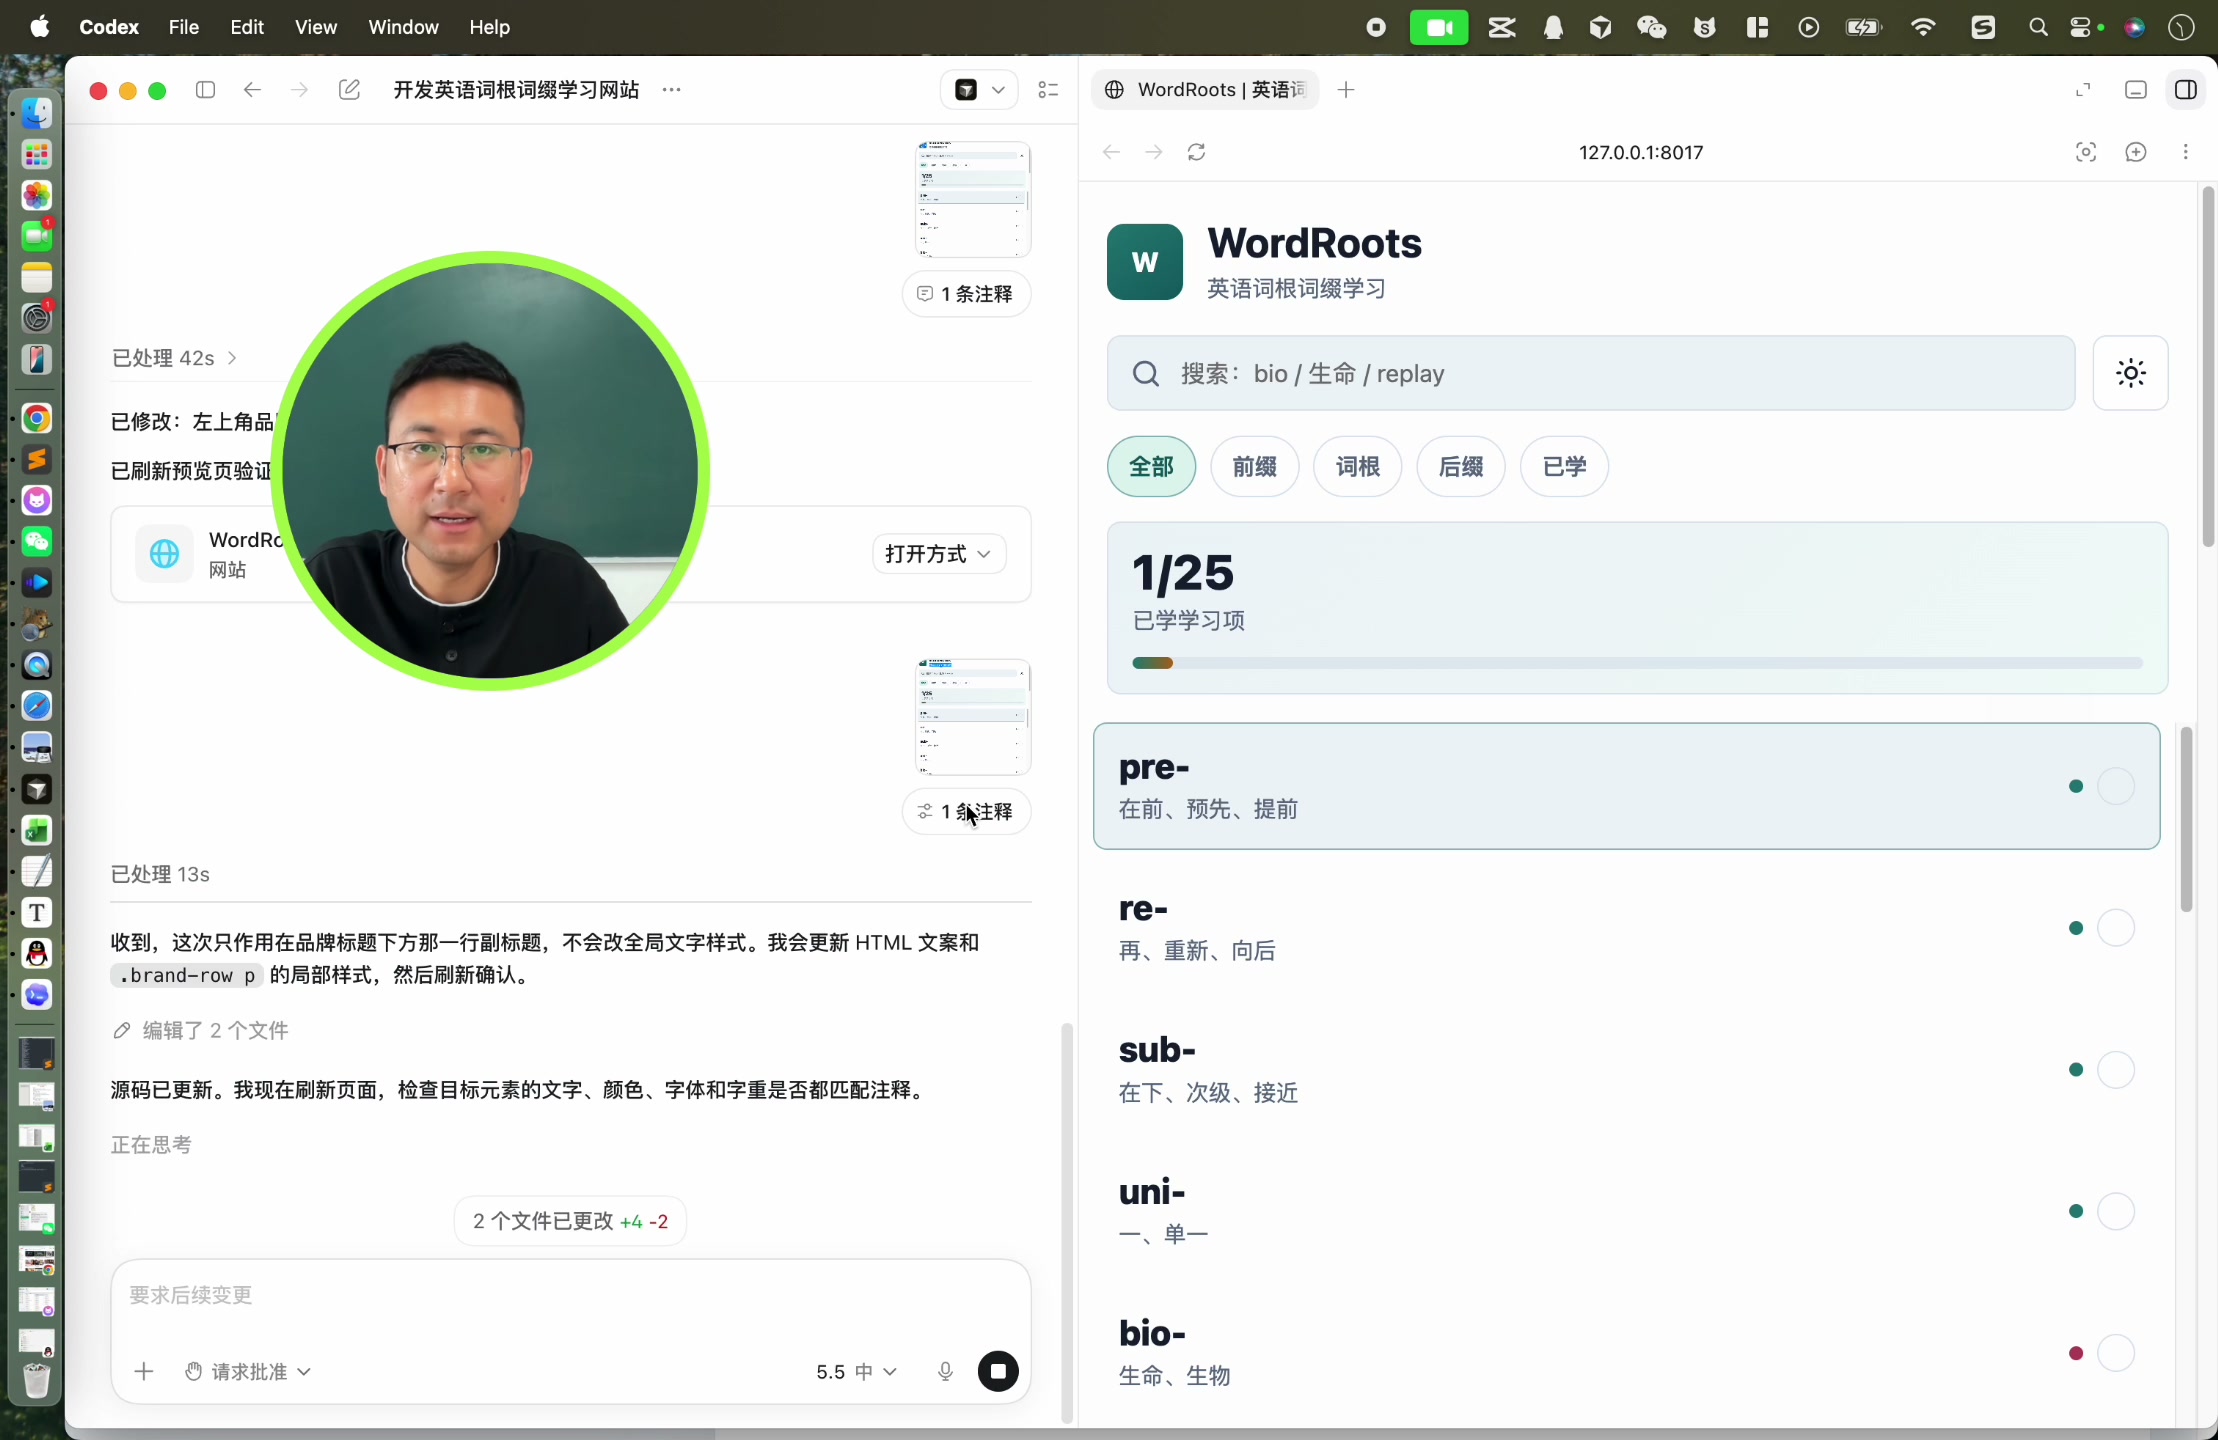Viewport: 2218px width, 1440px height.
Task: Add an attachment with the plus icon
Action: (144, 1371)
